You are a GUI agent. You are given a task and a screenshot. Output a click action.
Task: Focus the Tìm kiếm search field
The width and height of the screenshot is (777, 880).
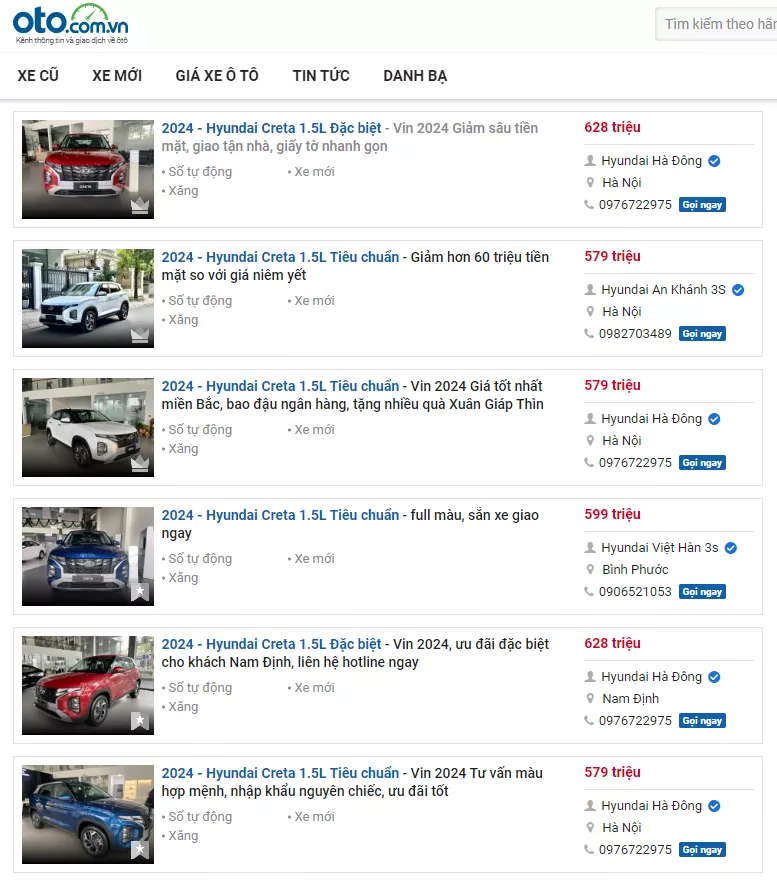[716, 24]
